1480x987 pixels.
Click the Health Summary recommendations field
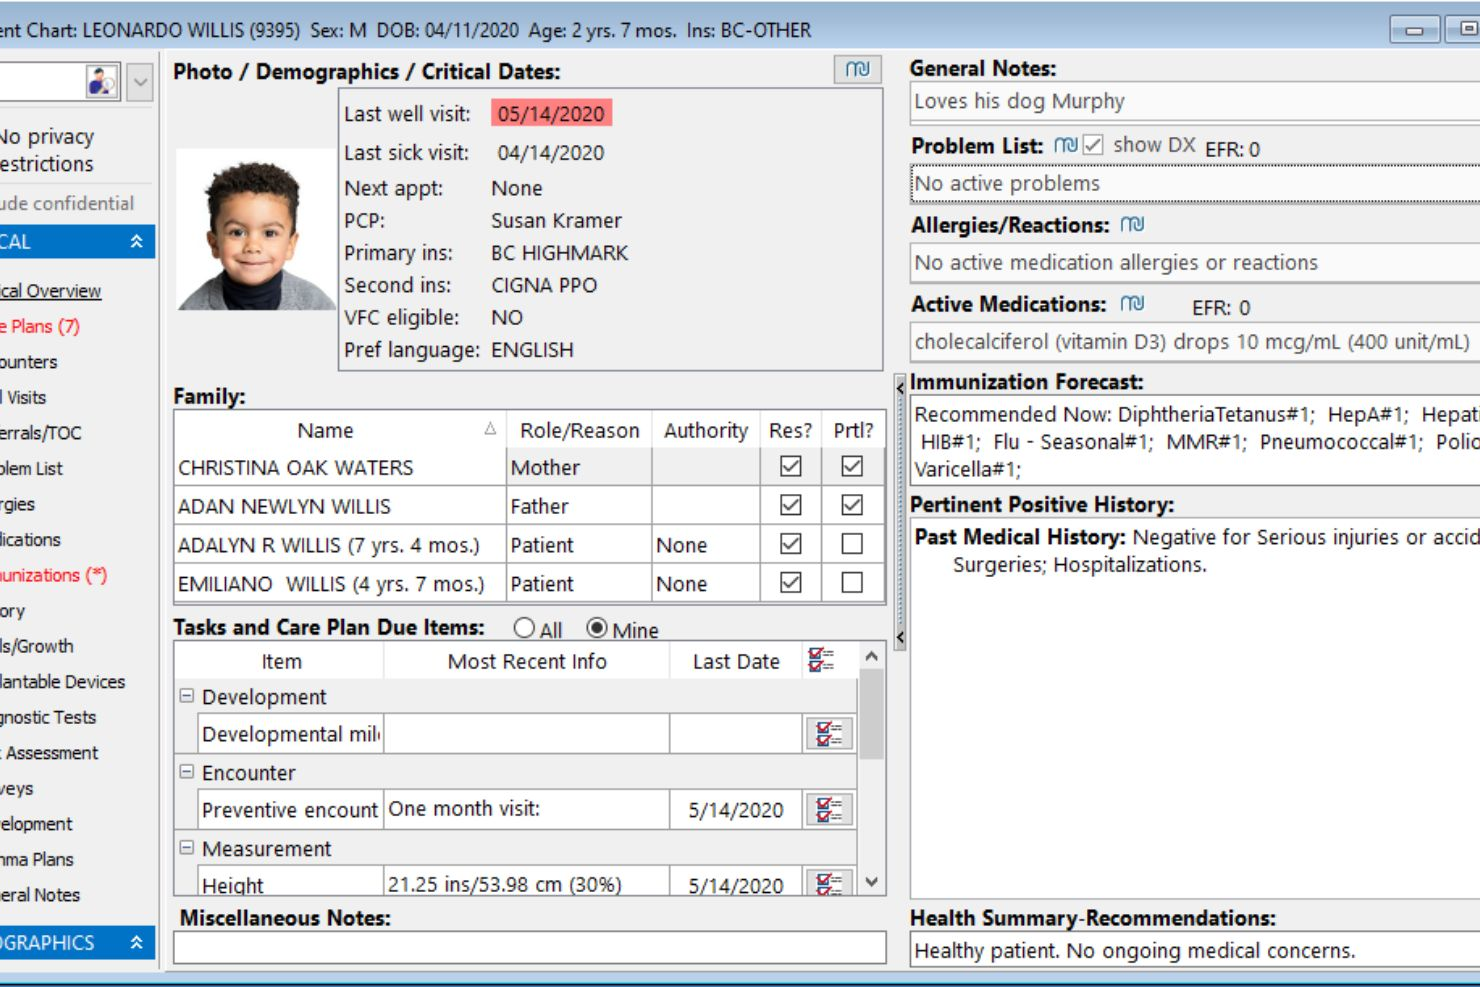(x=1195, y=950)
